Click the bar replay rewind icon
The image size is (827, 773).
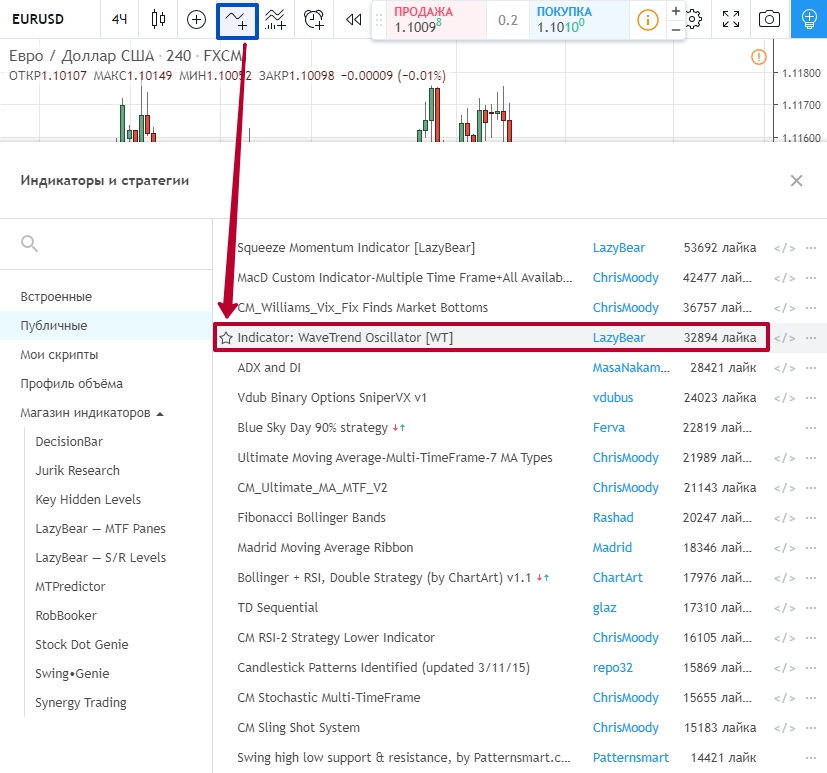click(352, 19)
